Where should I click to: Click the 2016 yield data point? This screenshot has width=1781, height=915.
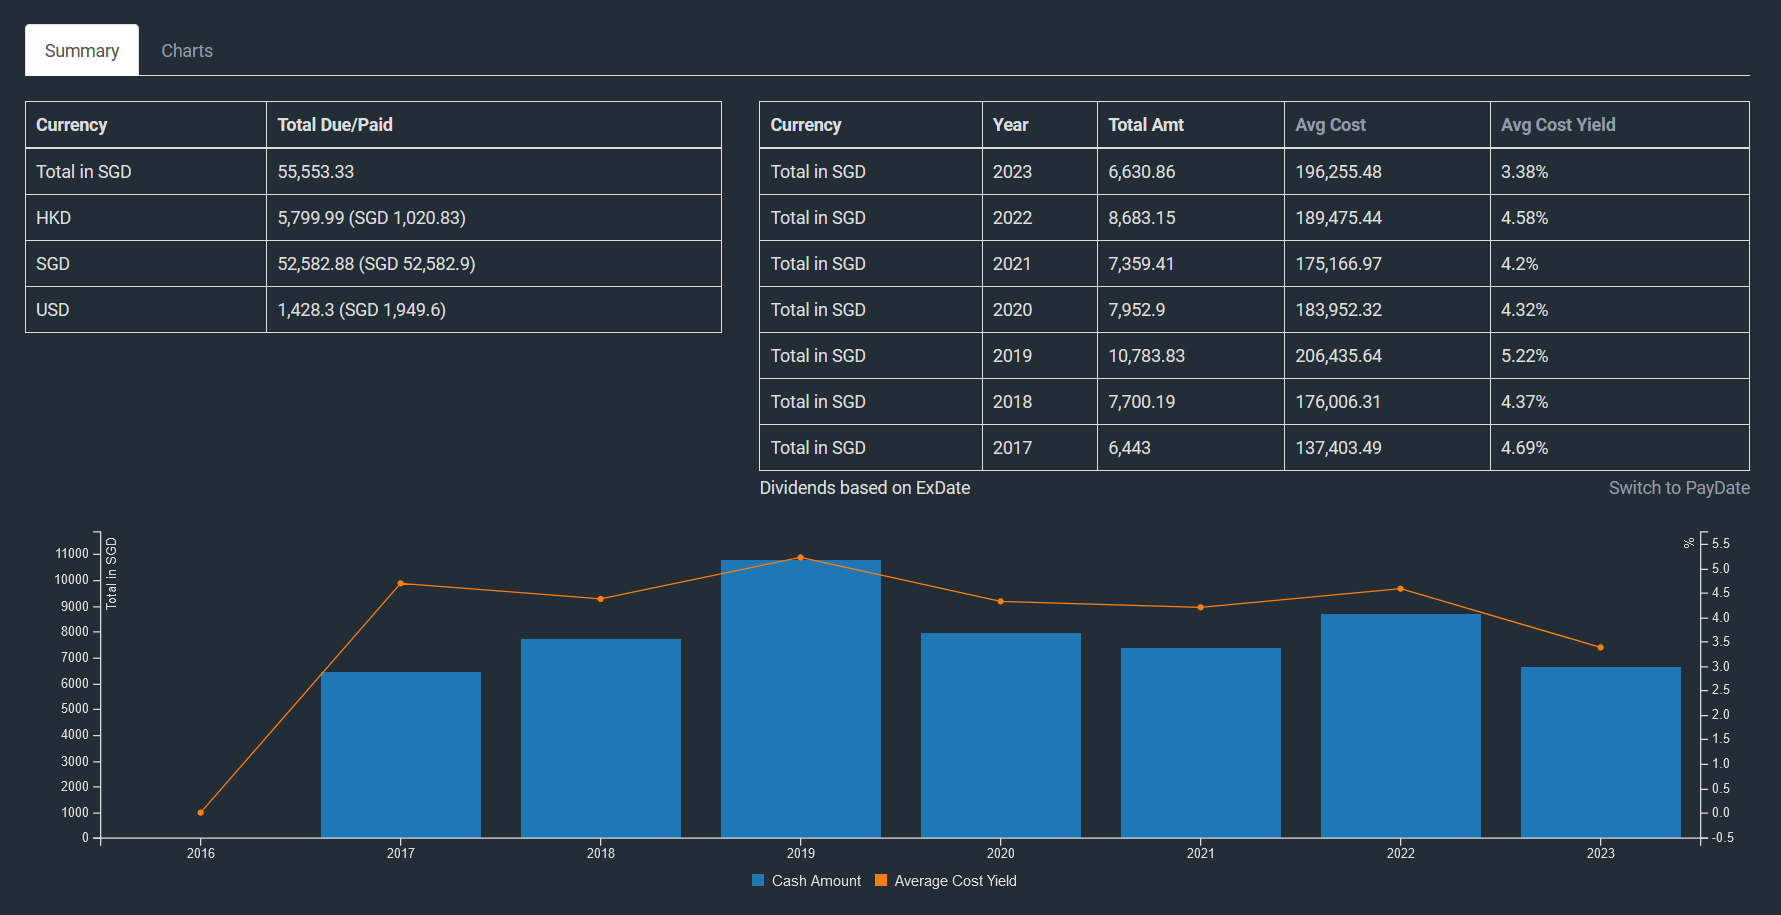pyautogui.click(x=201, y=813)
